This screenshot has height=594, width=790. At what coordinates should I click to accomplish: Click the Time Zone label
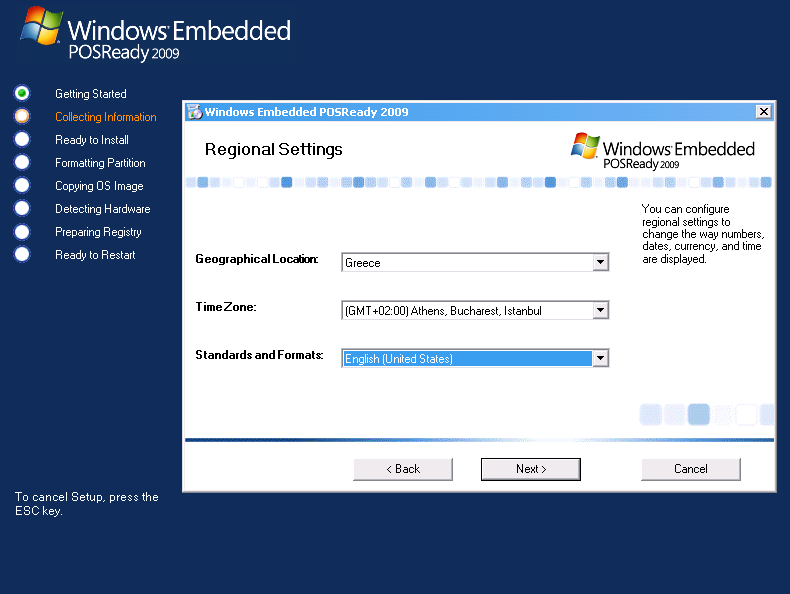tap(226, 307)
